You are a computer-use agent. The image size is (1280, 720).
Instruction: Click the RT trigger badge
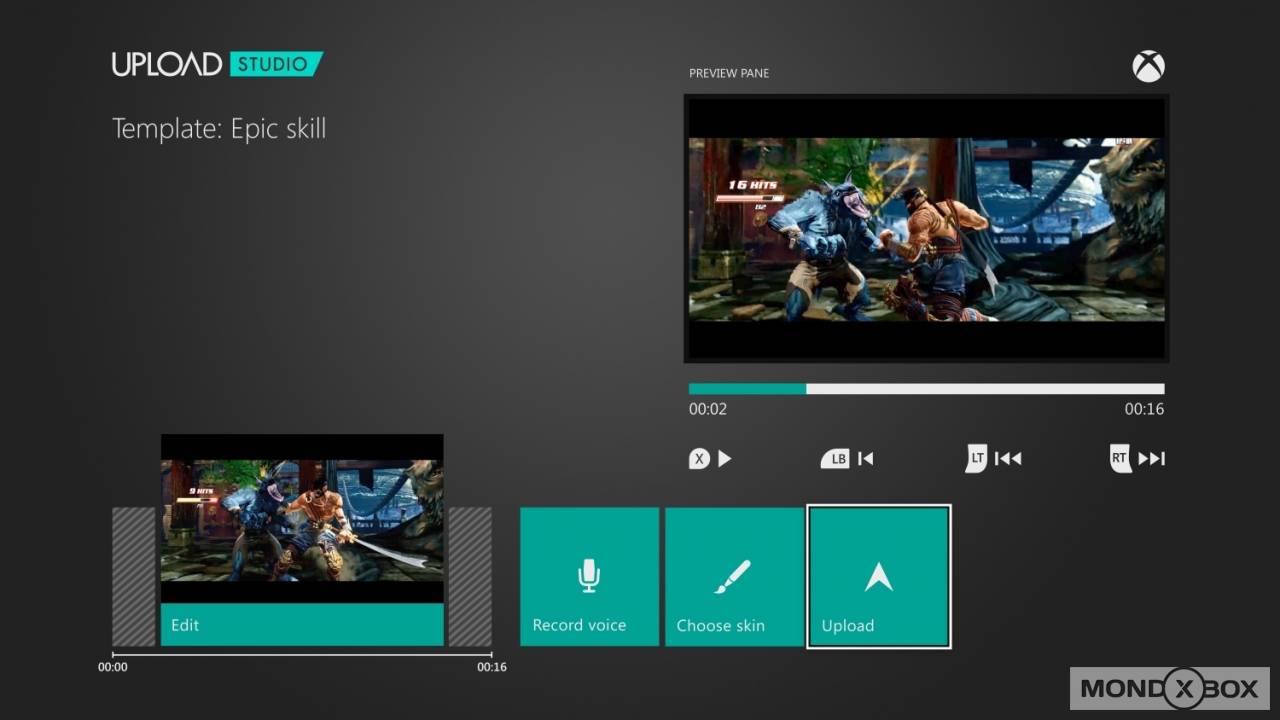coord(1119,459)
